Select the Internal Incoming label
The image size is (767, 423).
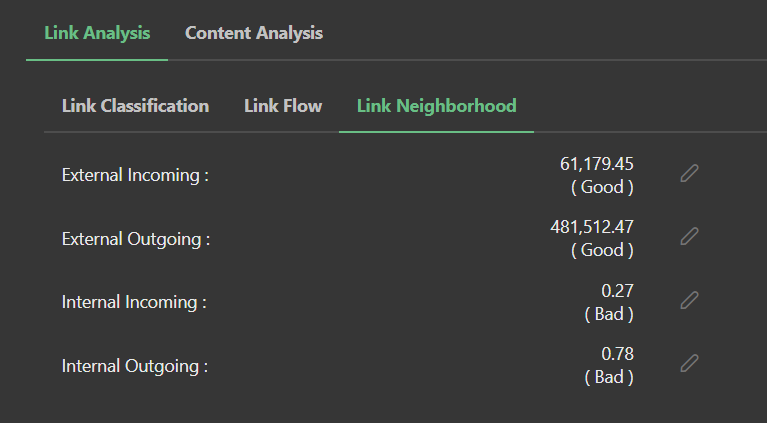pos(134,302)
